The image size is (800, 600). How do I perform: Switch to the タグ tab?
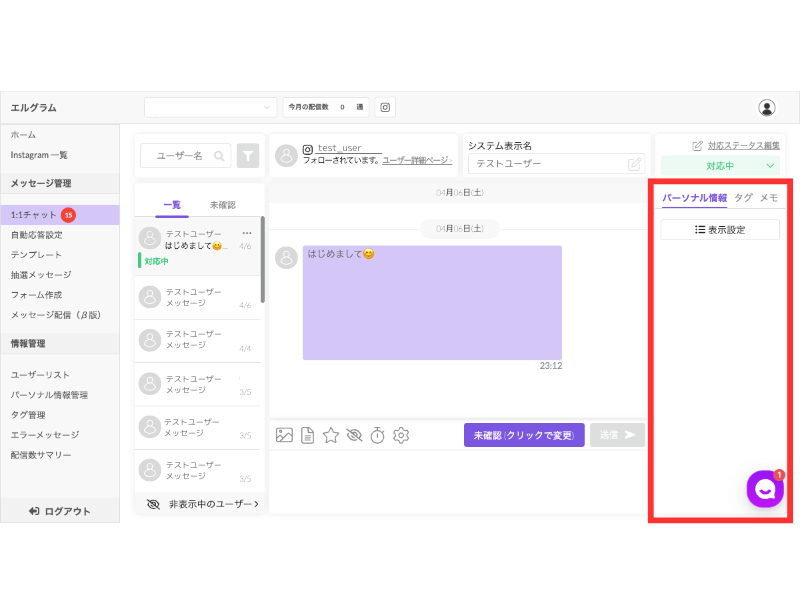tap(743, 198)
